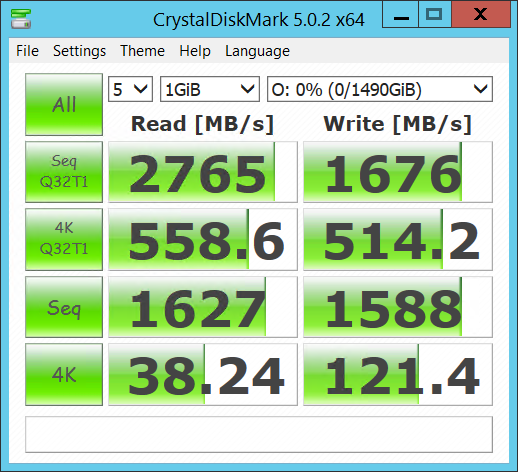
Task: Open the Language menu
Action: (x=257, y=51)
